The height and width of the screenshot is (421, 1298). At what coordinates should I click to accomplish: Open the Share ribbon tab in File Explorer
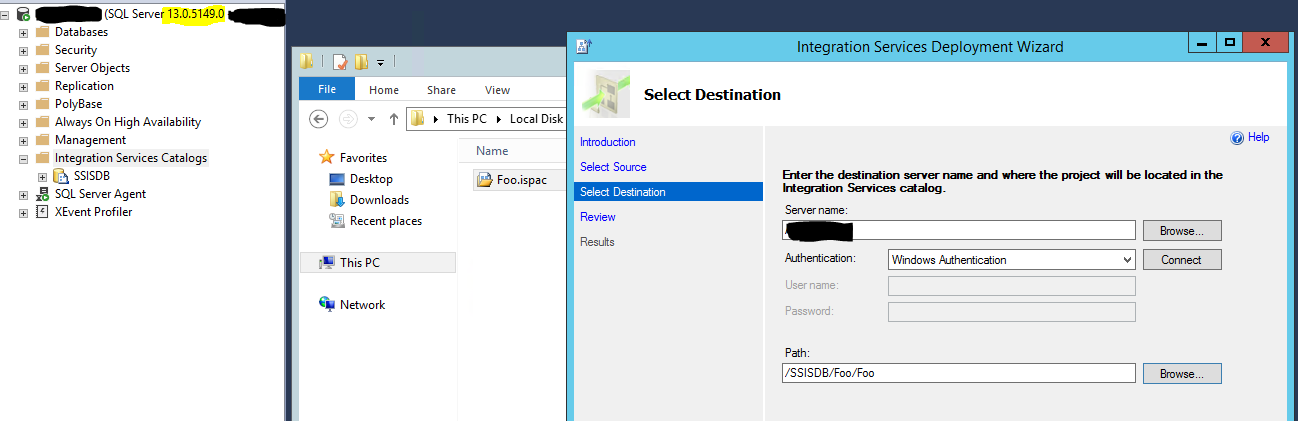click(x=441, y=90)
